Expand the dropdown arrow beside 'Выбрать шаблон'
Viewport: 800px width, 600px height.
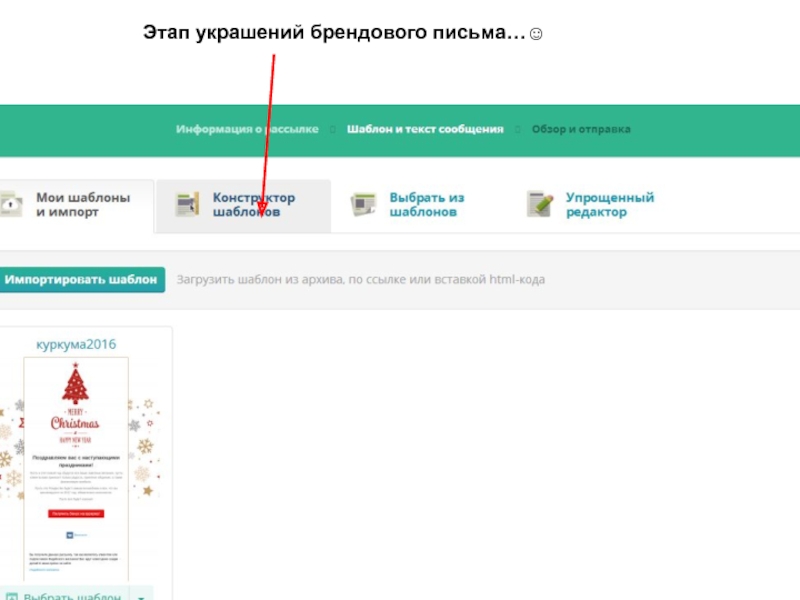[x=141, y=595]
